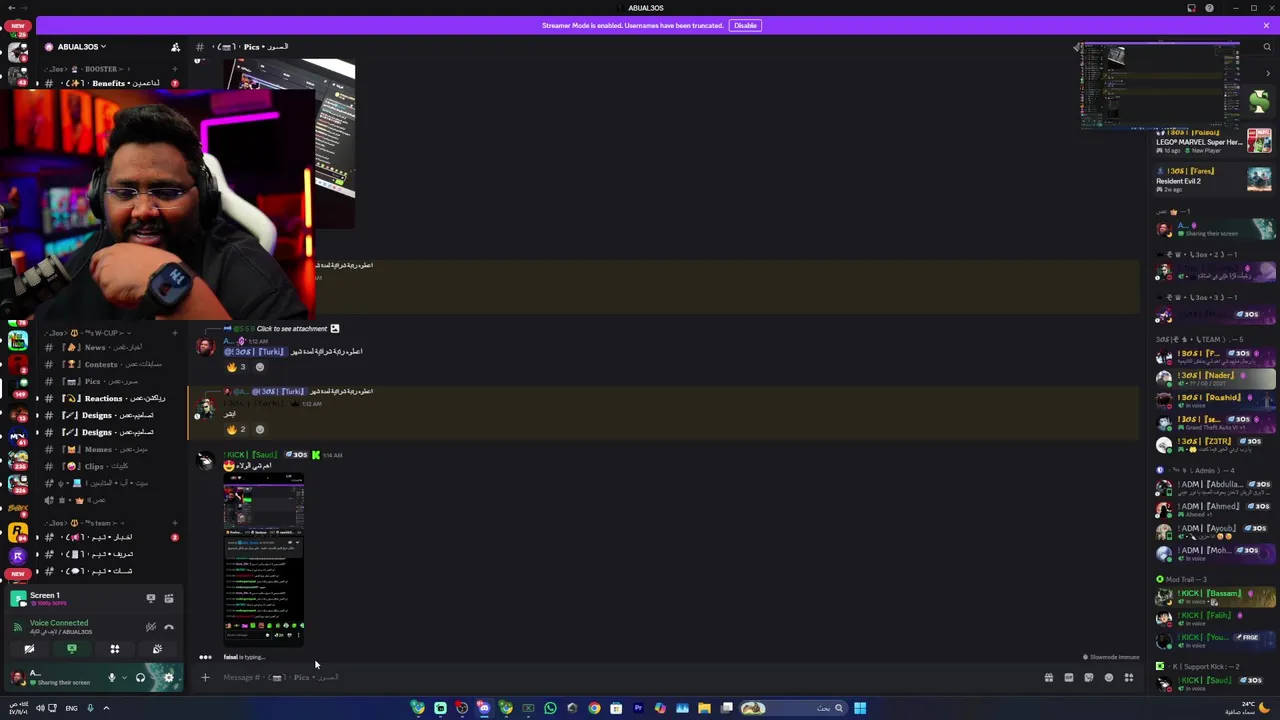Open the apps launcher in message bar
Viewport: 1280px width, 720px height.
(x=1129, y=678)
